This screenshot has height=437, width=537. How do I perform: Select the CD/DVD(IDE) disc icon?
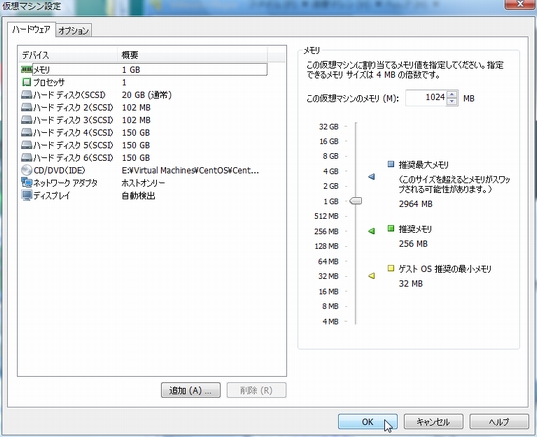pyautogui.click(x=26, y=170)
